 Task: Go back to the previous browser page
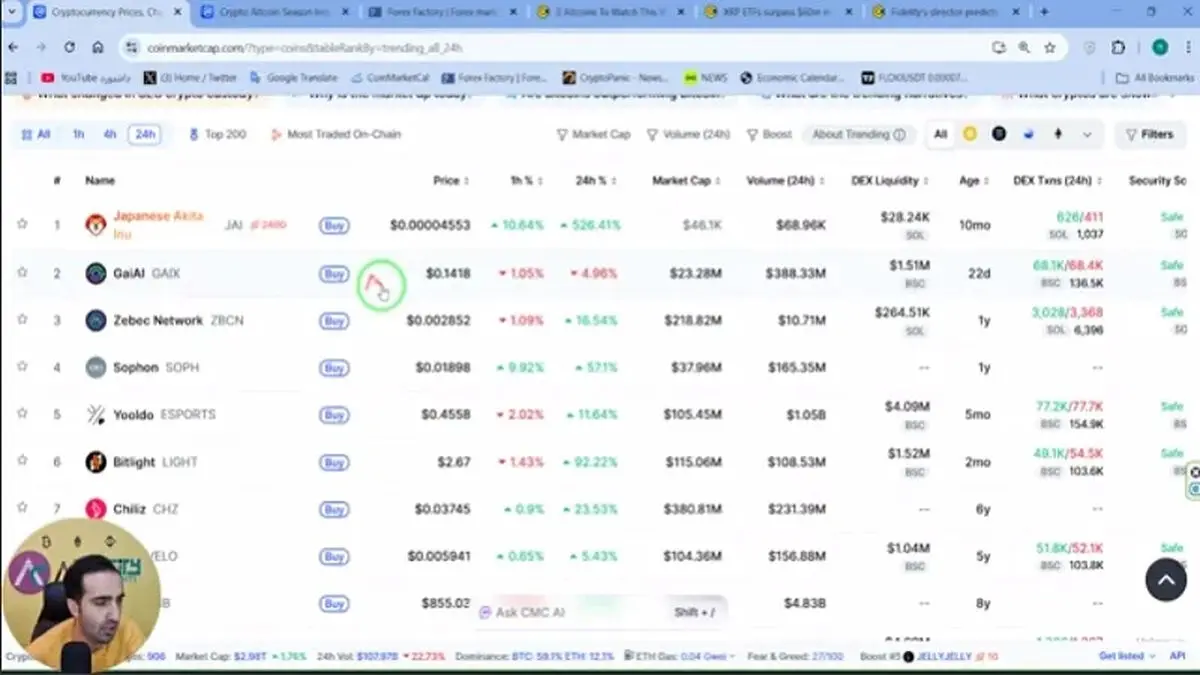[x=14, y=47]
